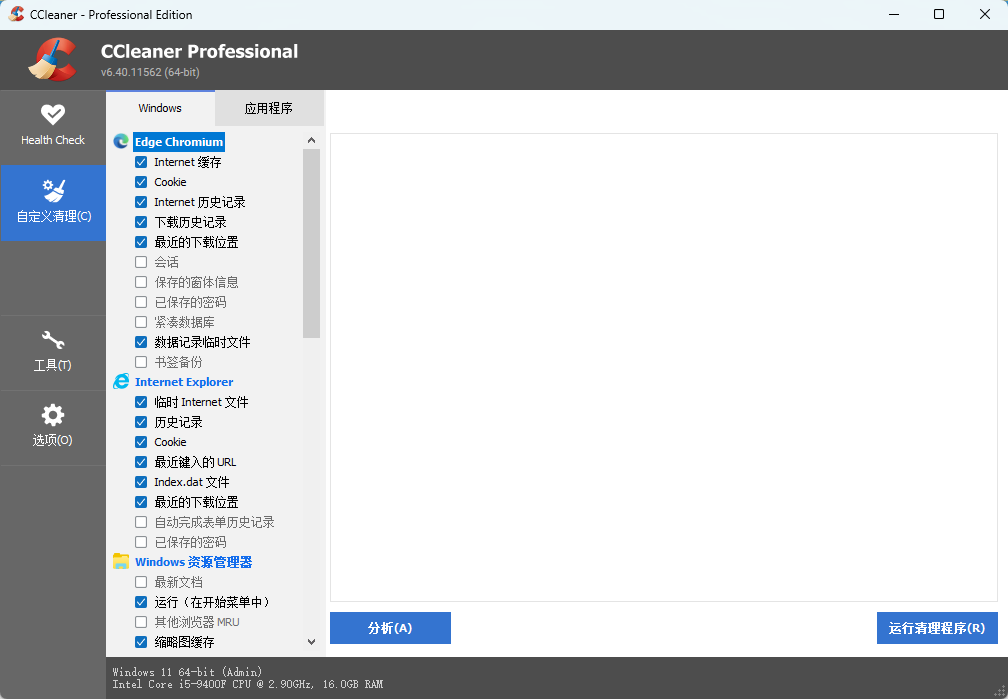Click the 分析(A) button
The width and height of the screenshot is (1008, 699).
tap(390, 627)
